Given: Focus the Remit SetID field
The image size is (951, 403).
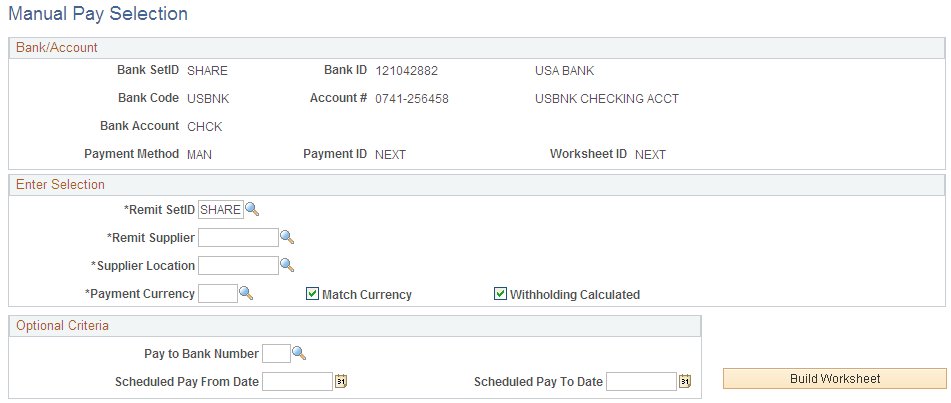Looking at the screenshot, I should point(221,210).
